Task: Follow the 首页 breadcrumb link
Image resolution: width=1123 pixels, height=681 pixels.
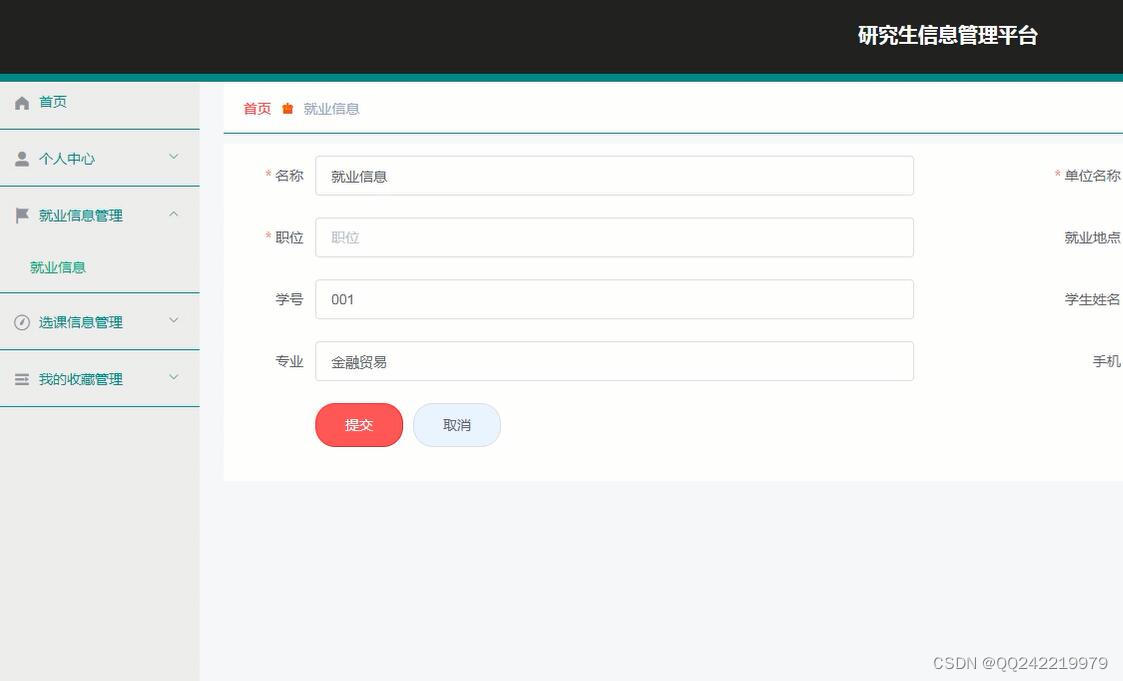Action: [255, 108]
